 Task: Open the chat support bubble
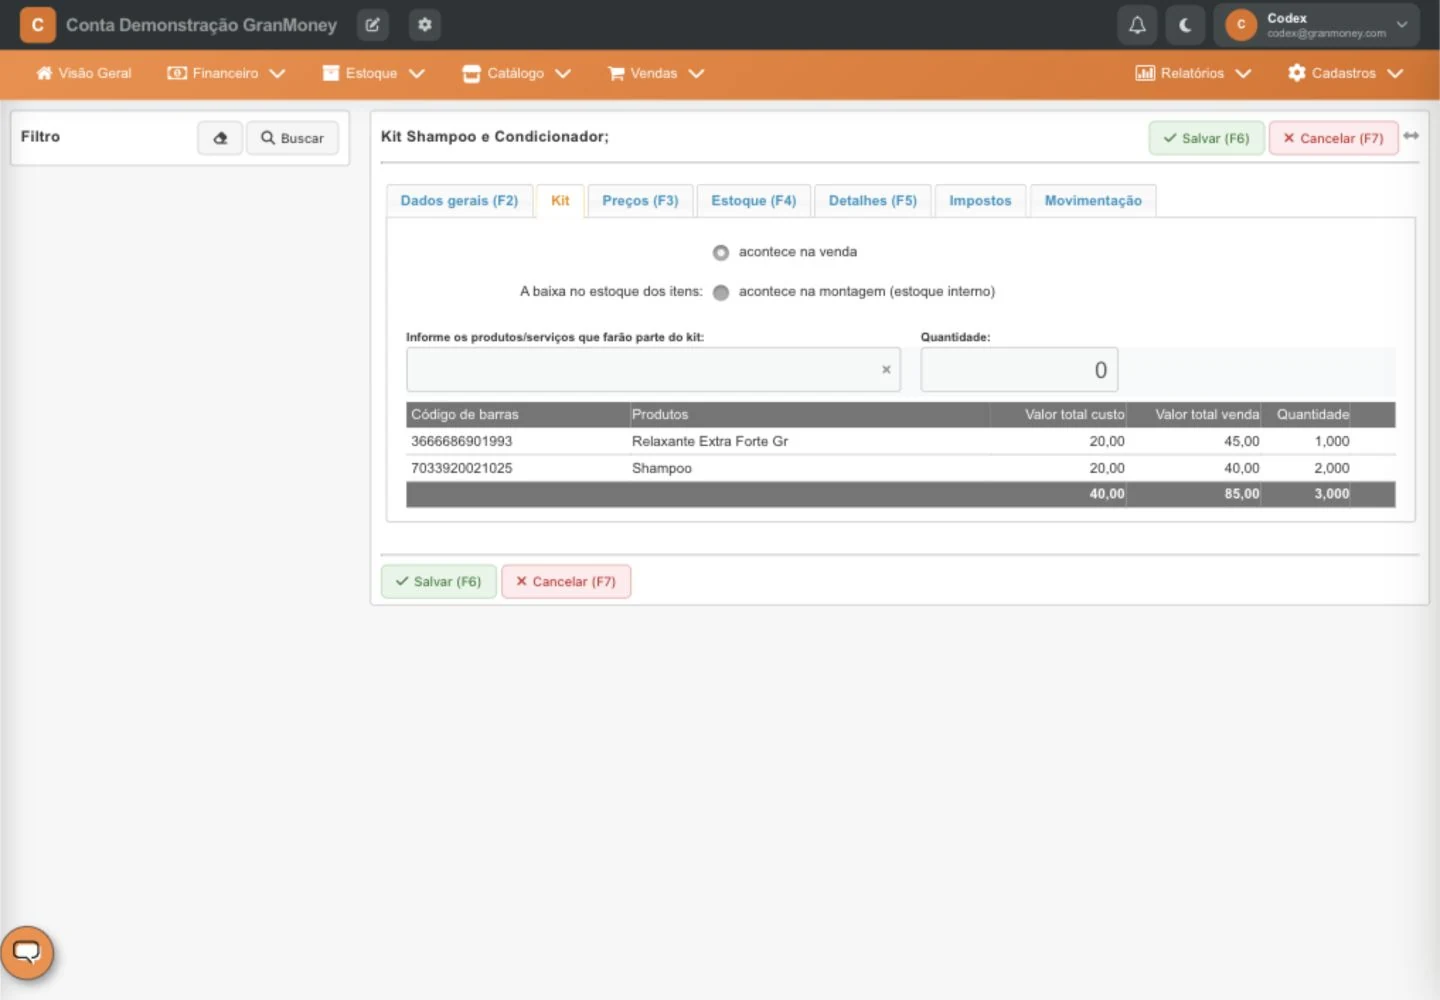click(x=27, y=952)
